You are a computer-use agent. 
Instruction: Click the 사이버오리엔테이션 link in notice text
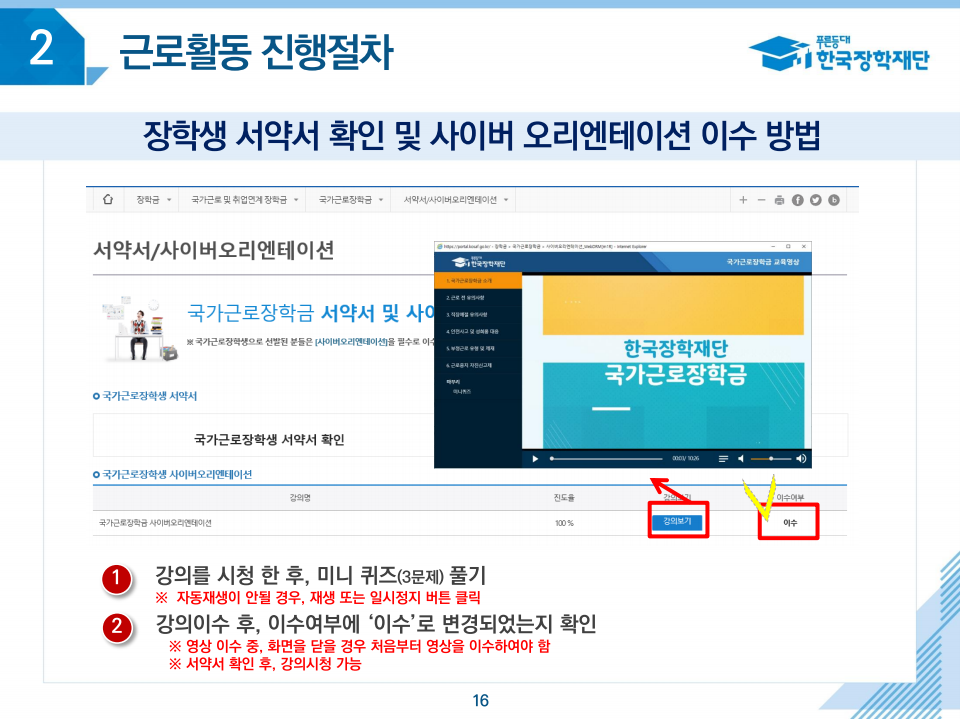coord(351,342)
